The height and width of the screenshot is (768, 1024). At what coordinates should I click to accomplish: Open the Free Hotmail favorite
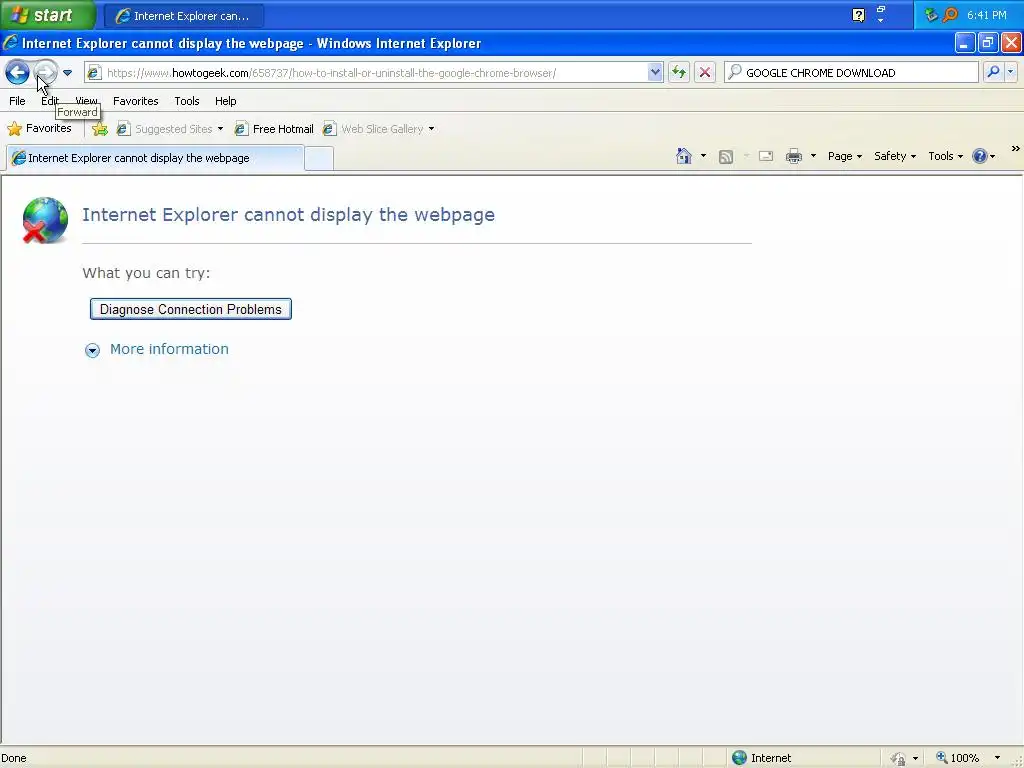coord(274,129)
